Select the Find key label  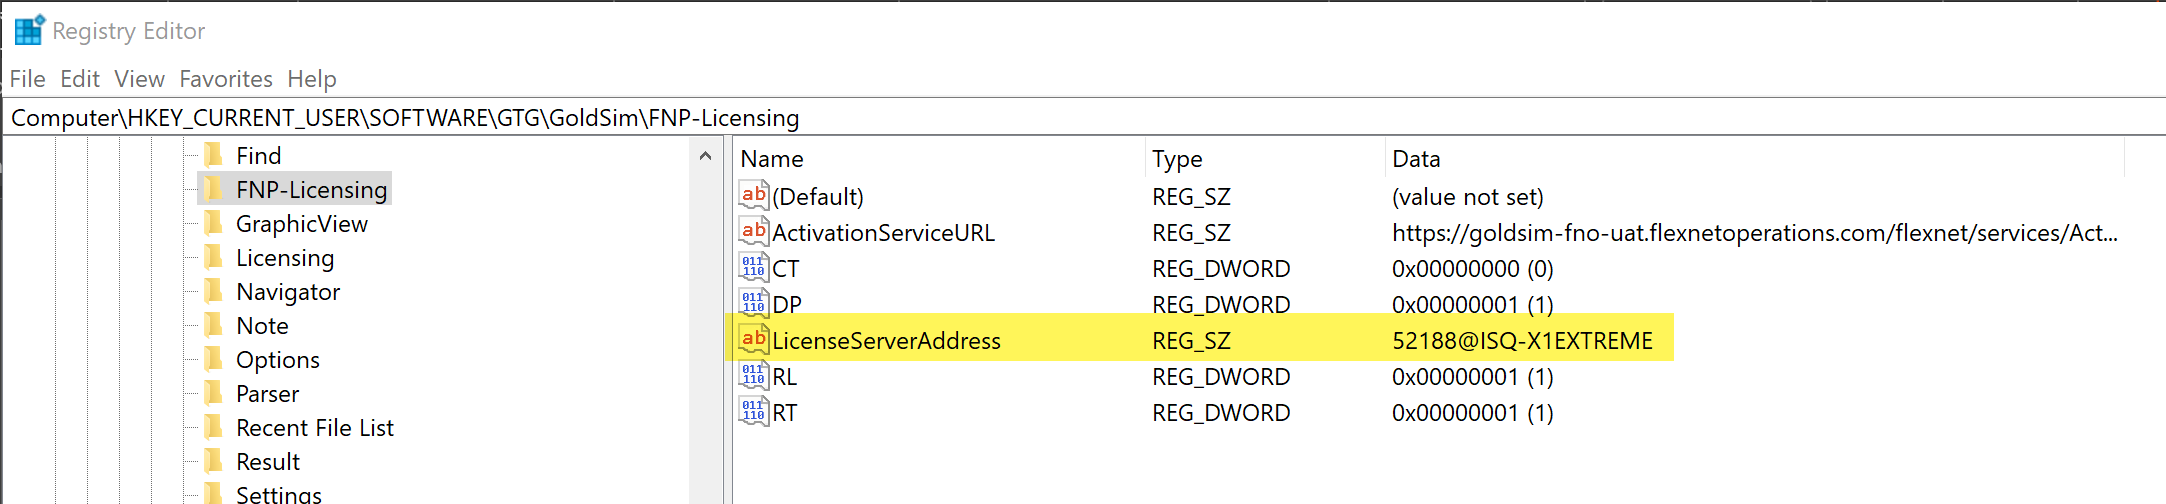[259, 156]
